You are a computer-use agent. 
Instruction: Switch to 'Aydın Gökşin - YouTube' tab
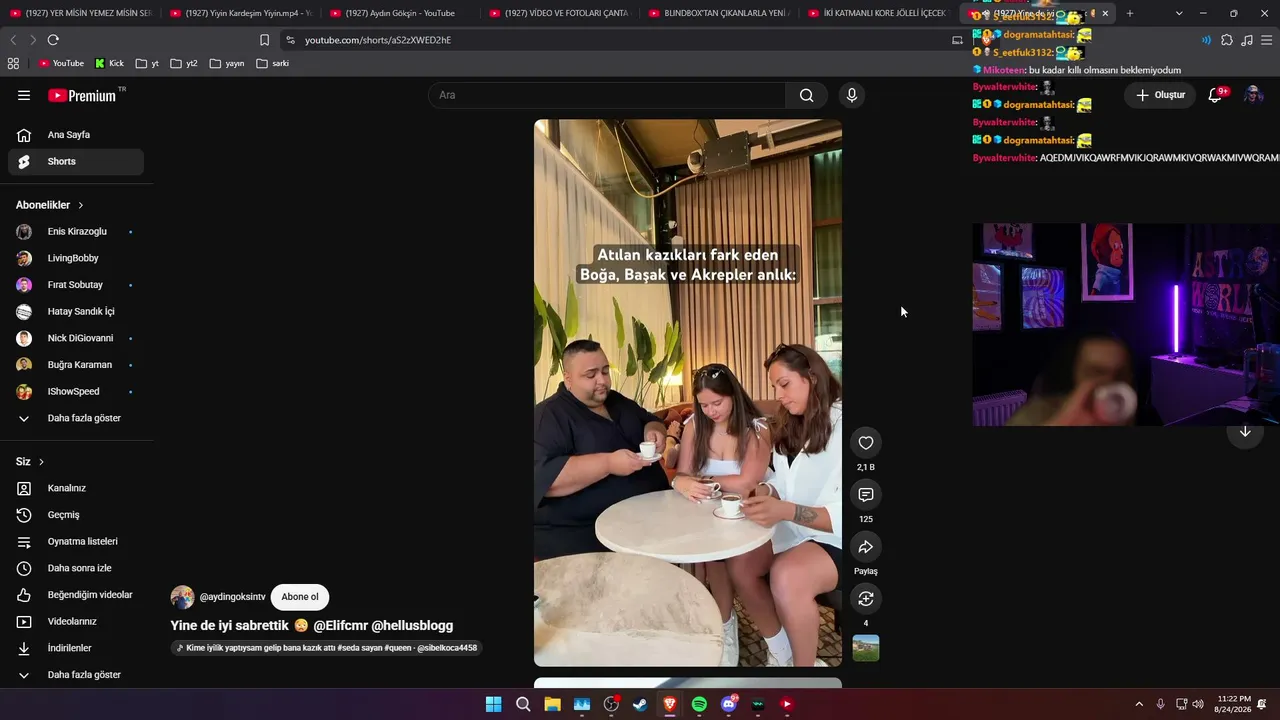click(x=400, y=13)
